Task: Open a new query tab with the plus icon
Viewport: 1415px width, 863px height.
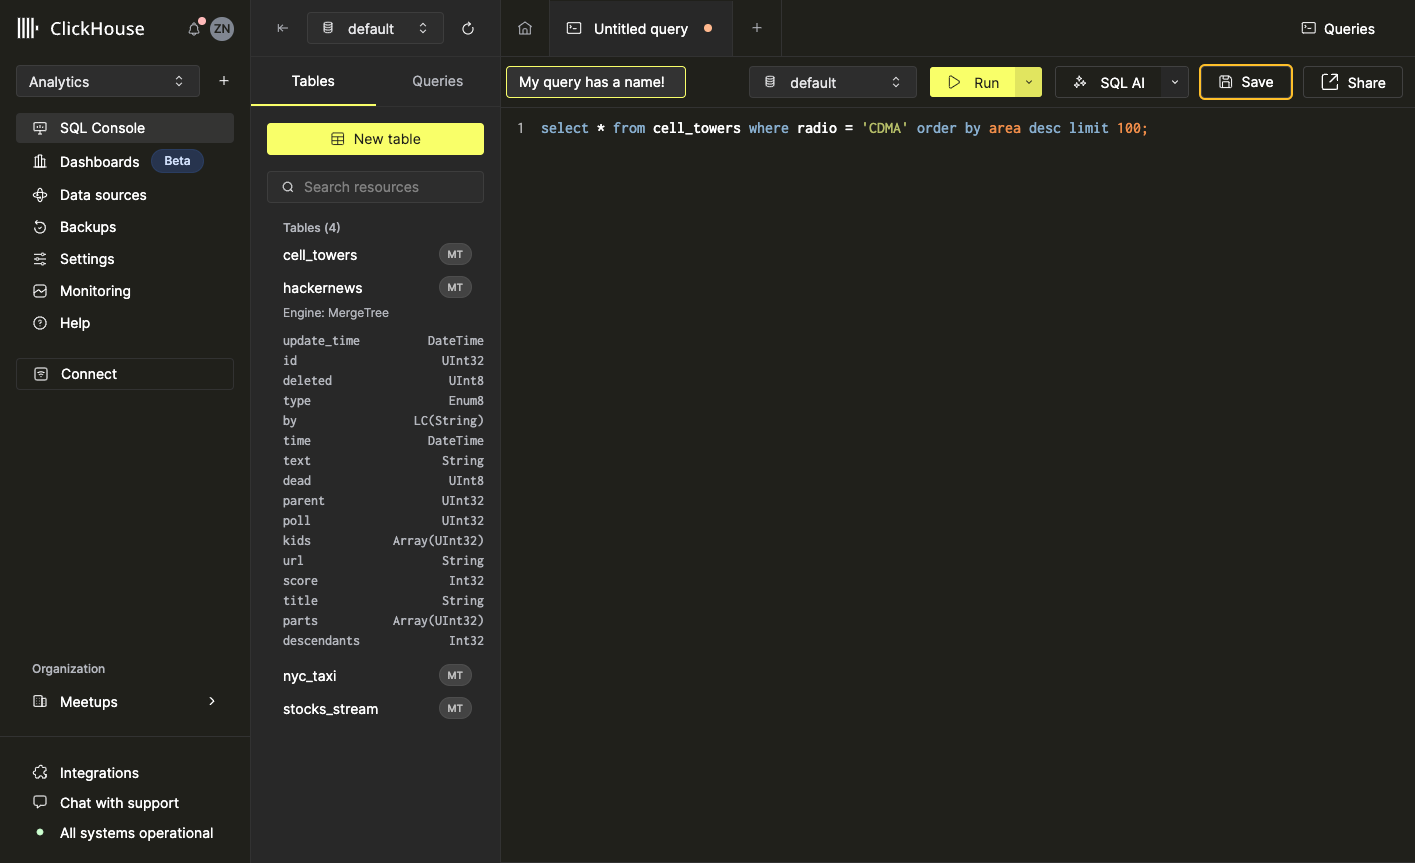Action: point(757,28)
